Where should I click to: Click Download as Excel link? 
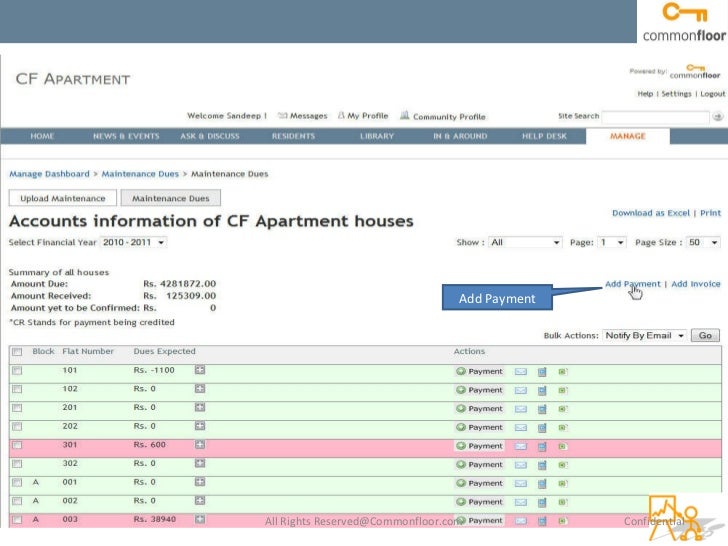(651, 213)
